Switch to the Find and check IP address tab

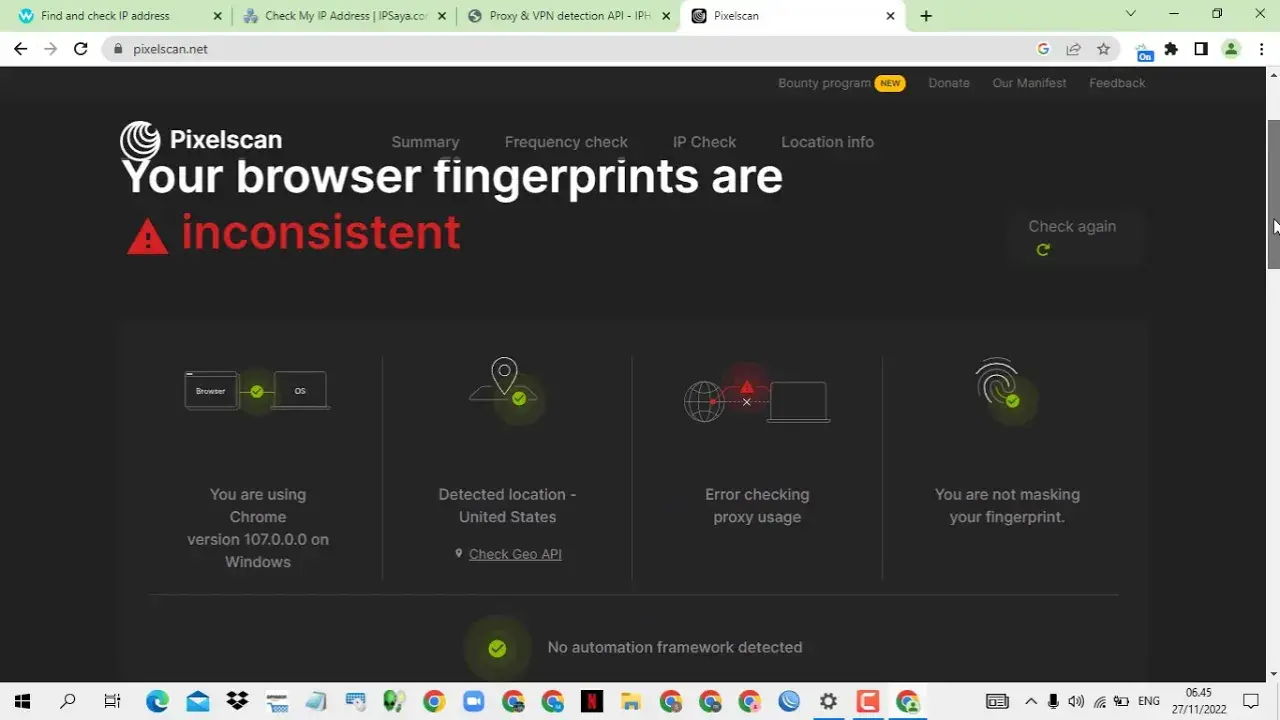[x=105, y=16]
